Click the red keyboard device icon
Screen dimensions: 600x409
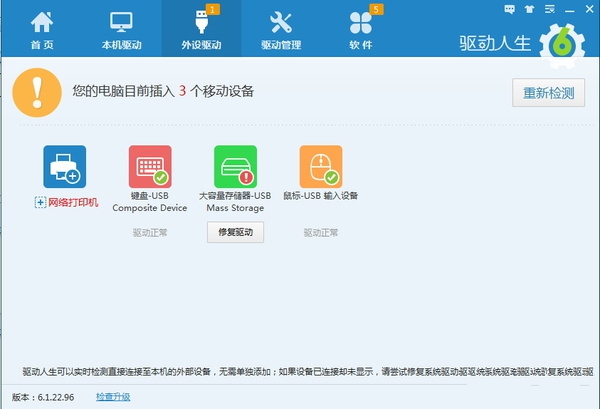pyautogui.click(x=150, y=166)
